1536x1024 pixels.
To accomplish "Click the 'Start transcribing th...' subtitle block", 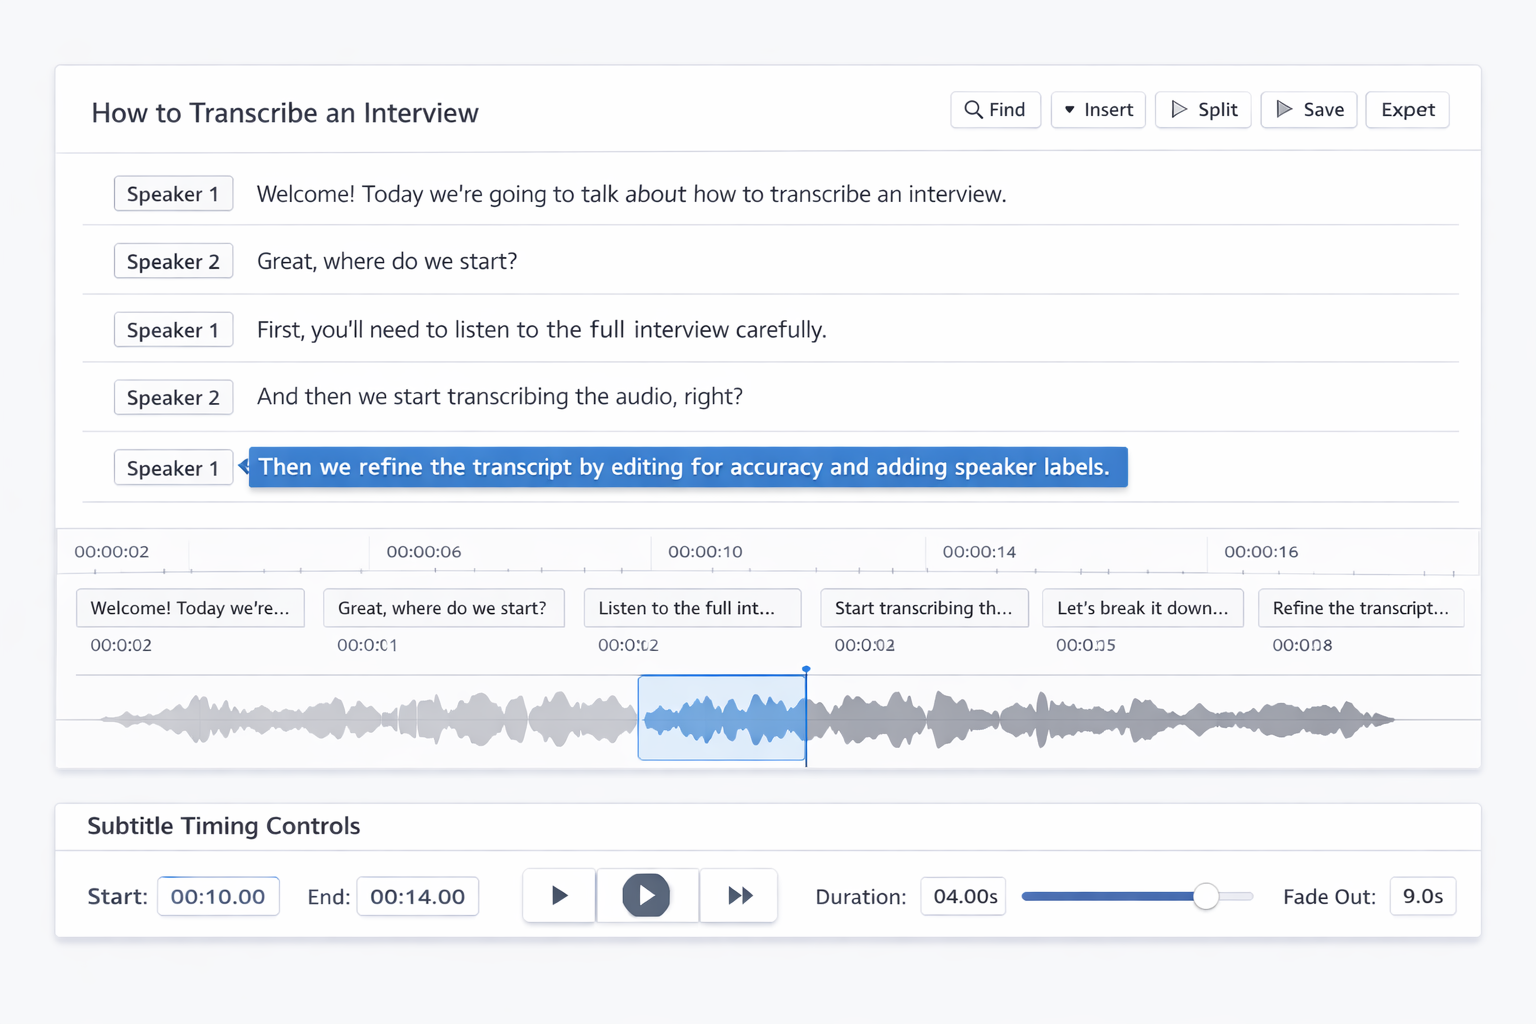I will tap(924, 608).
